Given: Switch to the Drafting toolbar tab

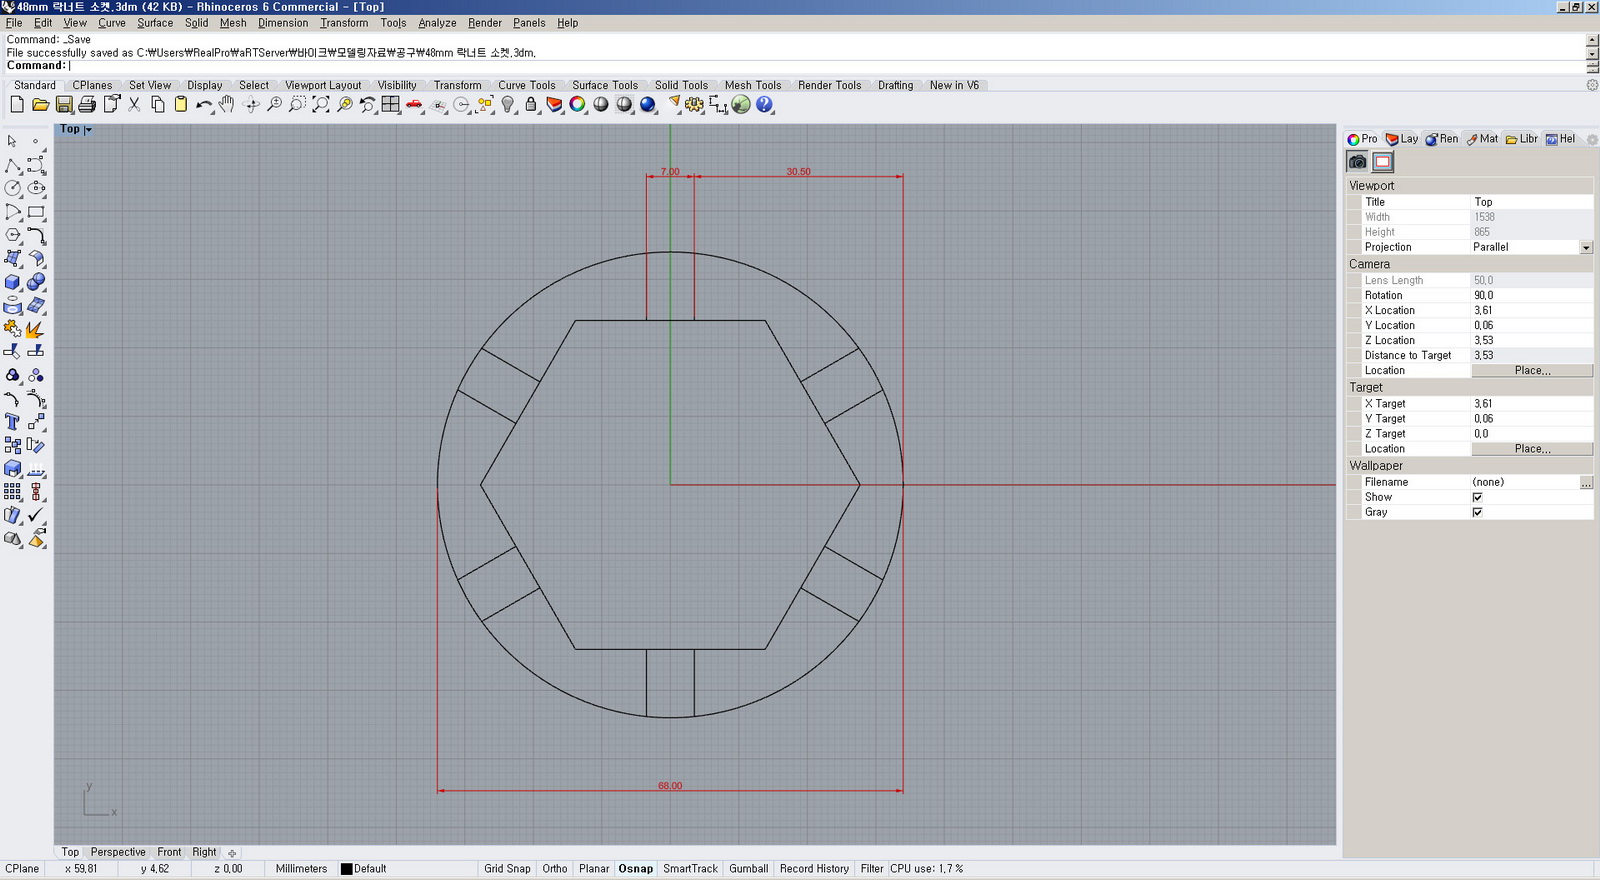Looking at the screenshot, I should (896, 85).
